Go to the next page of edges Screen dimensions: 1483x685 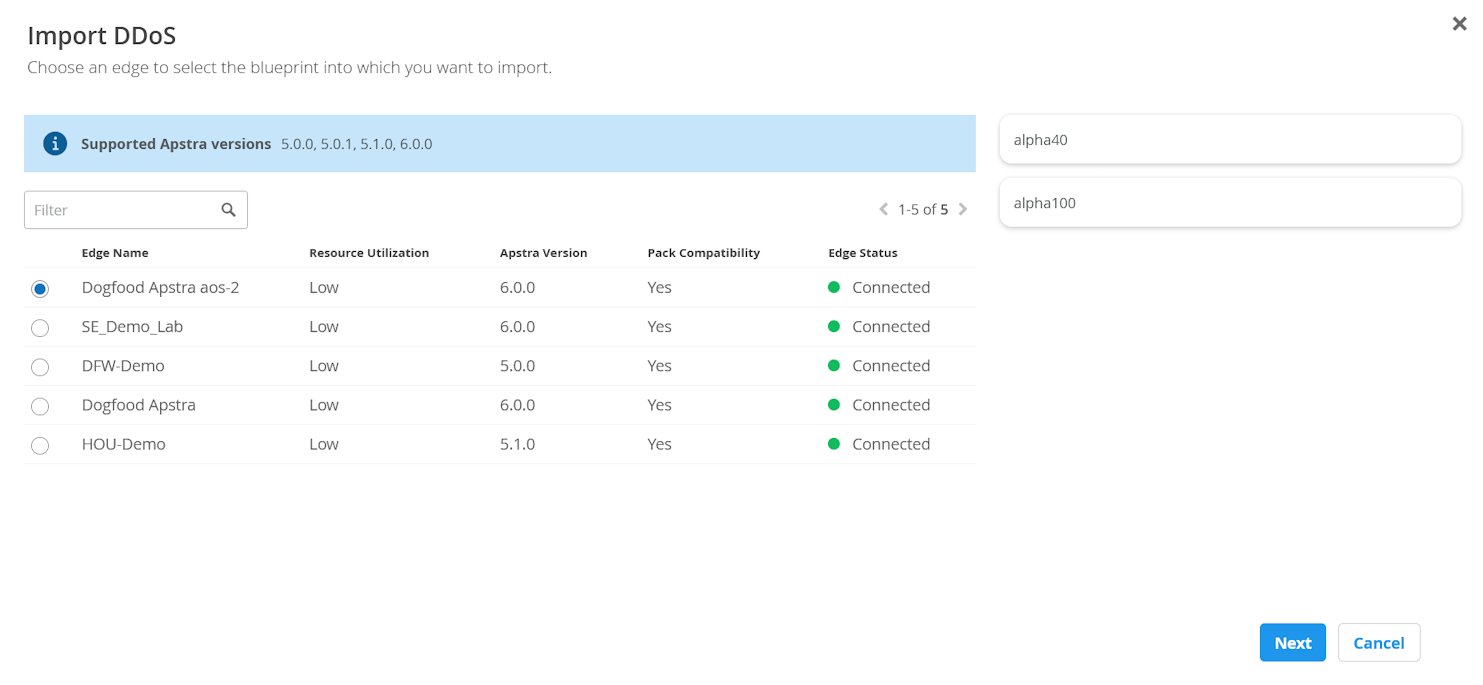point(963,210)
